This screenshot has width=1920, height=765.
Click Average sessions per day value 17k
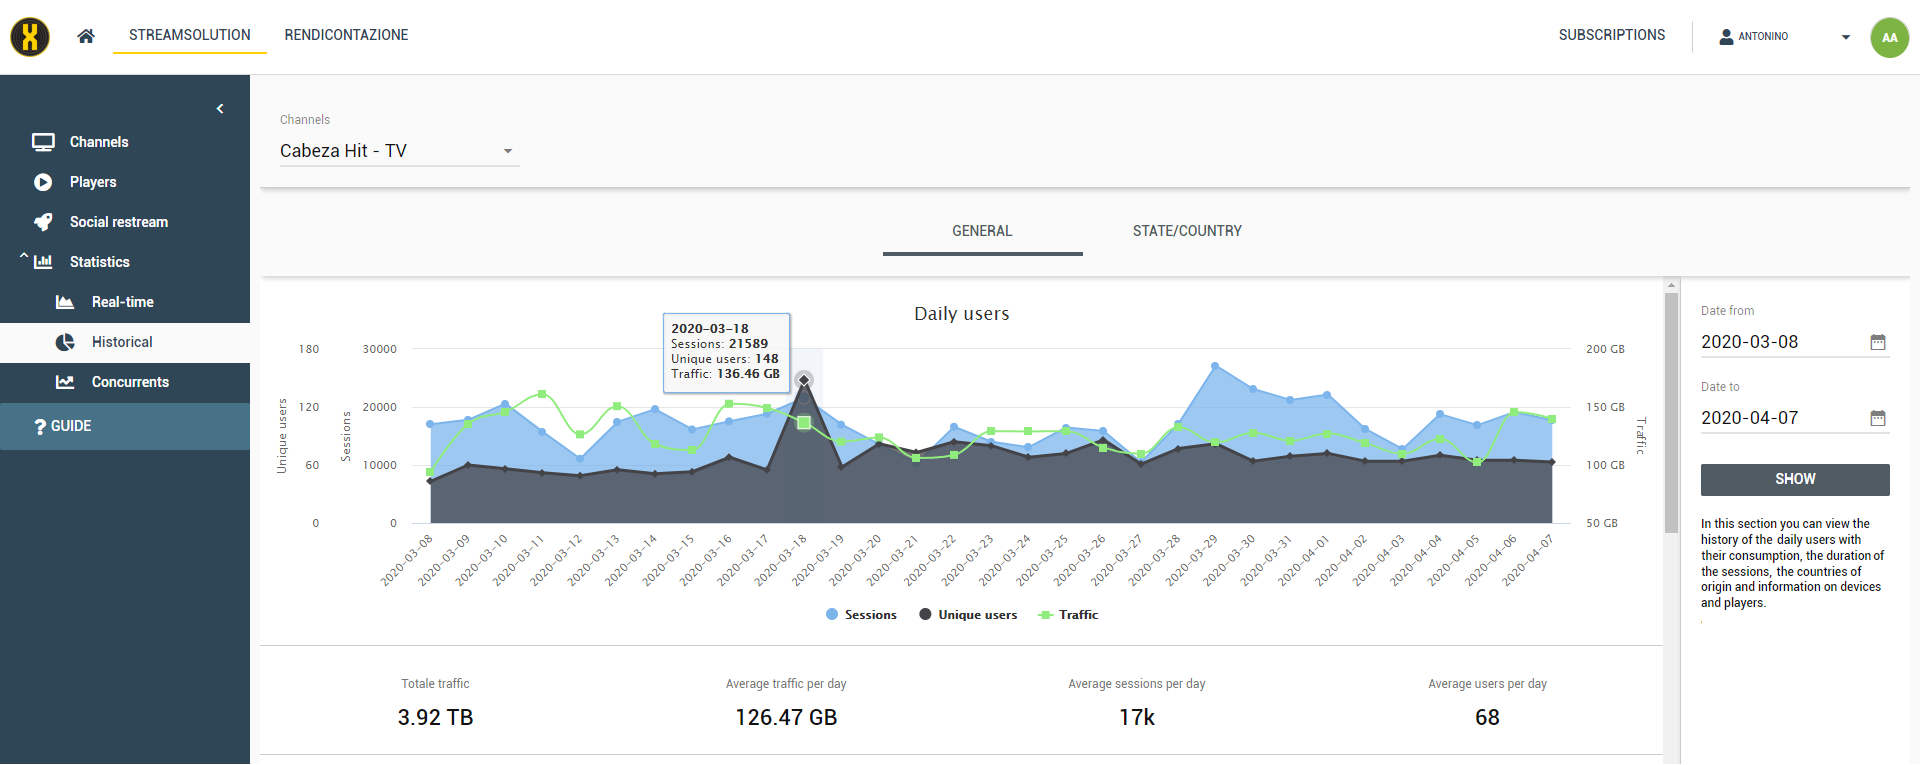pyautogui.click(x=1137, y=718)
